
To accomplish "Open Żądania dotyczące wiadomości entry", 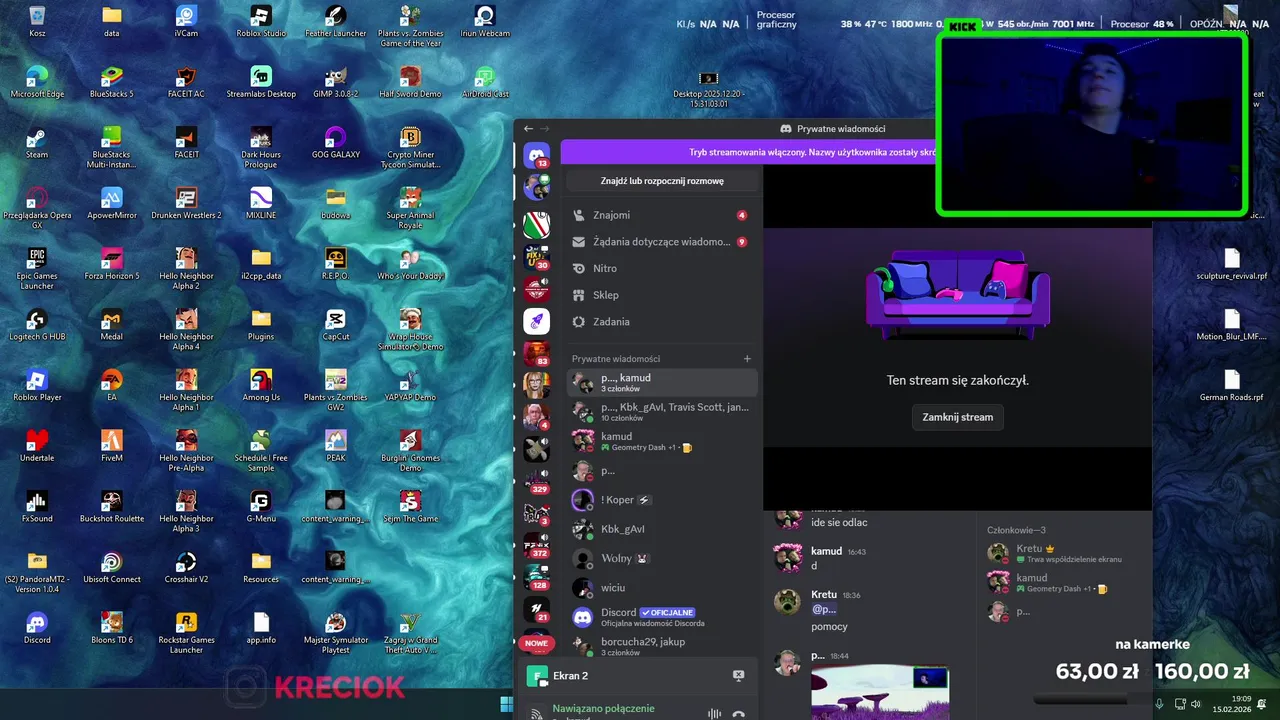I will 661,242.
